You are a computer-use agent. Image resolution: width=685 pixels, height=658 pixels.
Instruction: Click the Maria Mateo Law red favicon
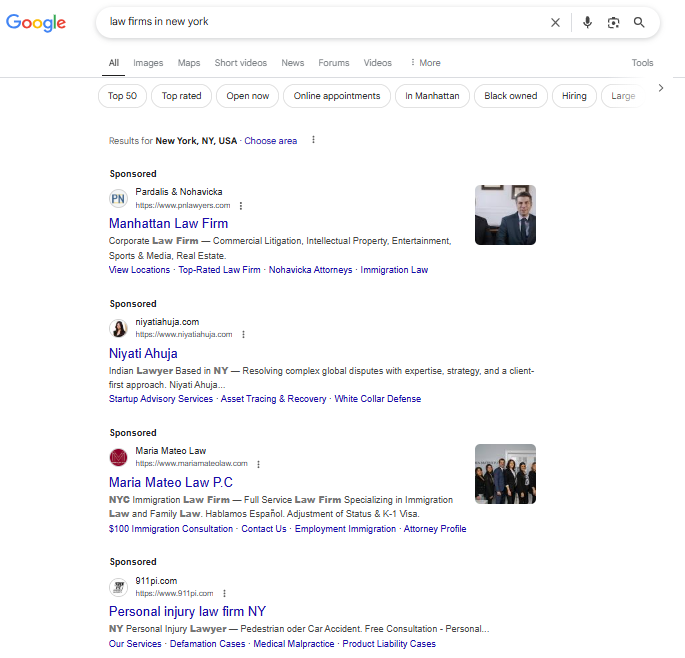tap(118, 457)
